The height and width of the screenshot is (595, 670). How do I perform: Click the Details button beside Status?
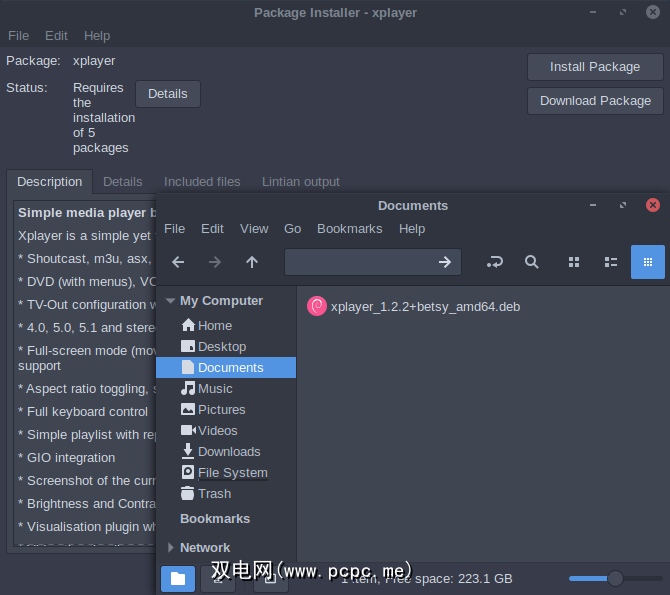[x=168, y=94]
